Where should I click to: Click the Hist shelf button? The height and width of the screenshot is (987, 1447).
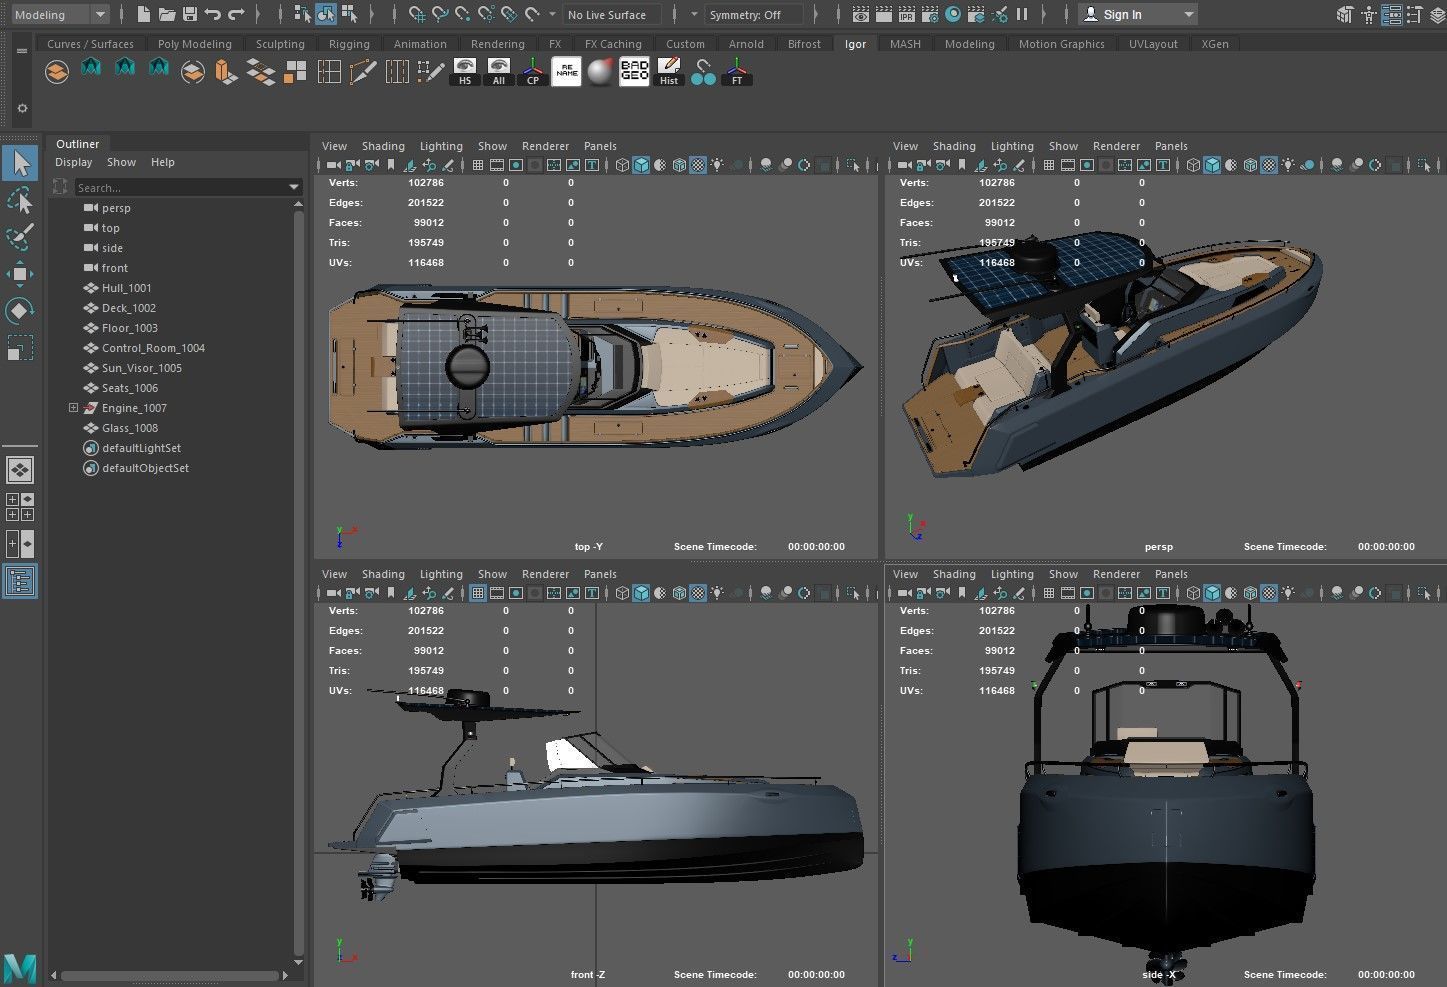pyautogui.click(x=669, y=72)
